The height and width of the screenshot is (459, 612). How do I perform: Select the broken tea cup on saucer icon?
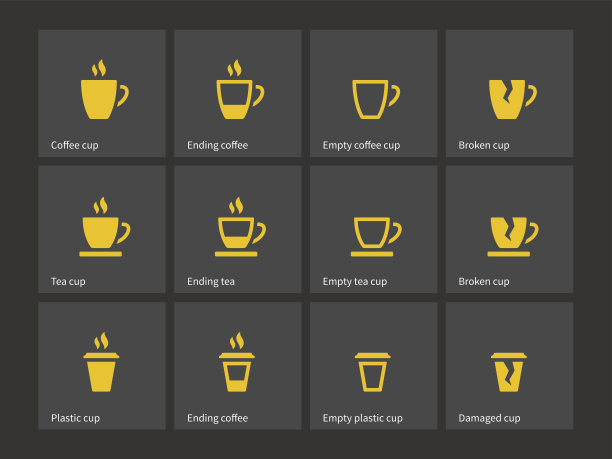click(x=512, y=237)
